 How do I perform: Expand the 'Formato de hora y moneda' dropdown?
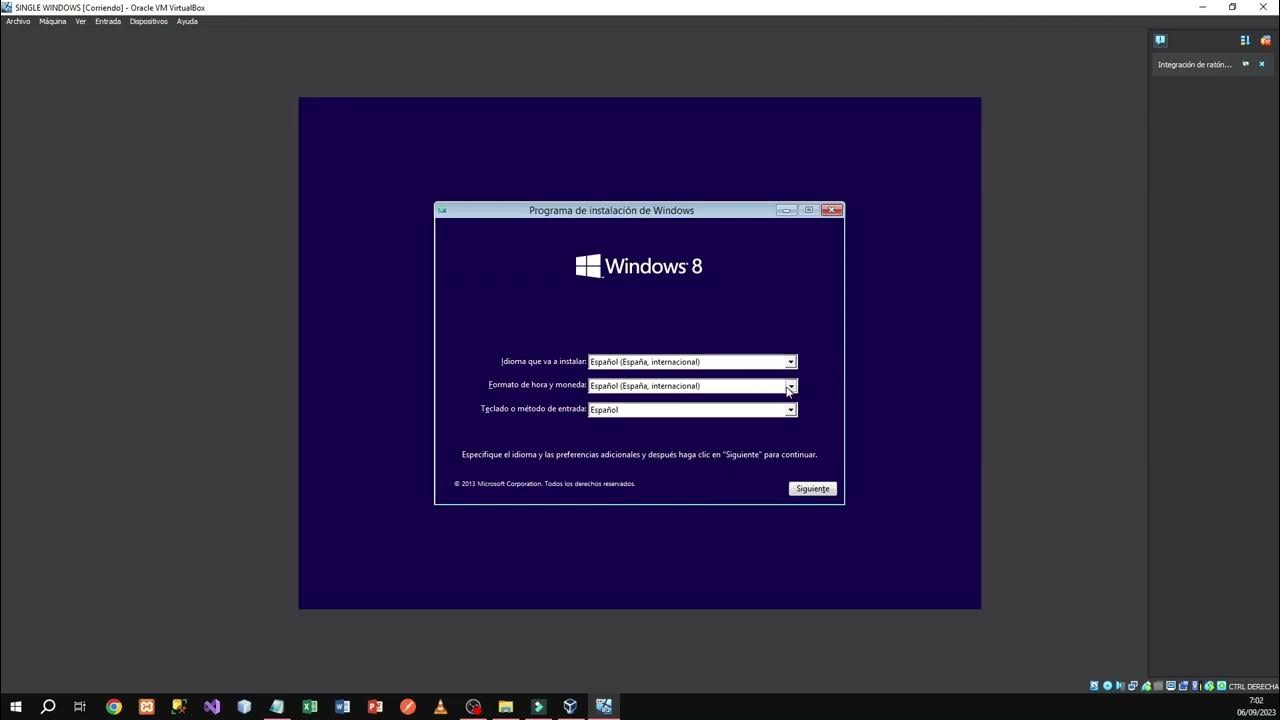[790, 386]
